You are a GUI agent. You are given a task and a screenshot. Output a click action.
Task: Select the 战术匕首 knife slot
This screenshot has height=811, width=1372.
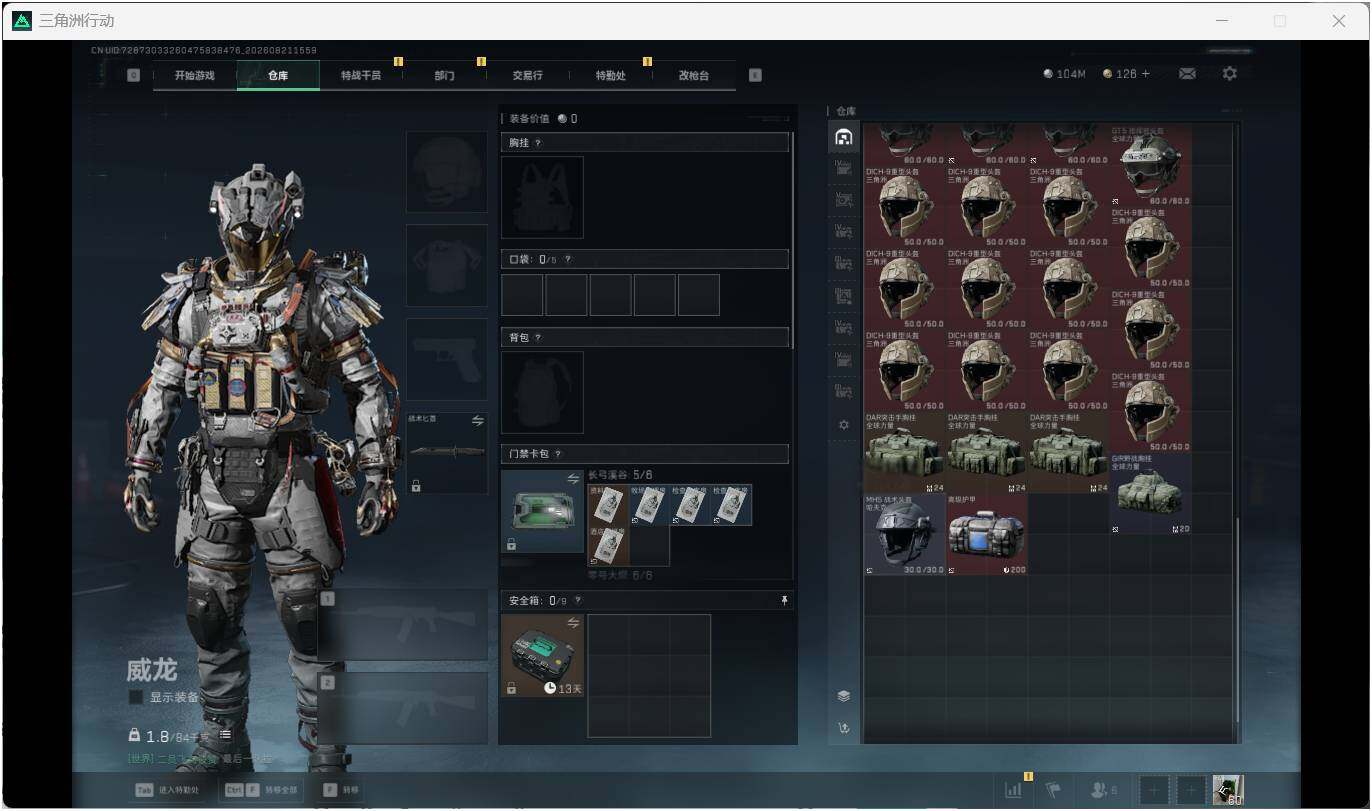(447, 453)
